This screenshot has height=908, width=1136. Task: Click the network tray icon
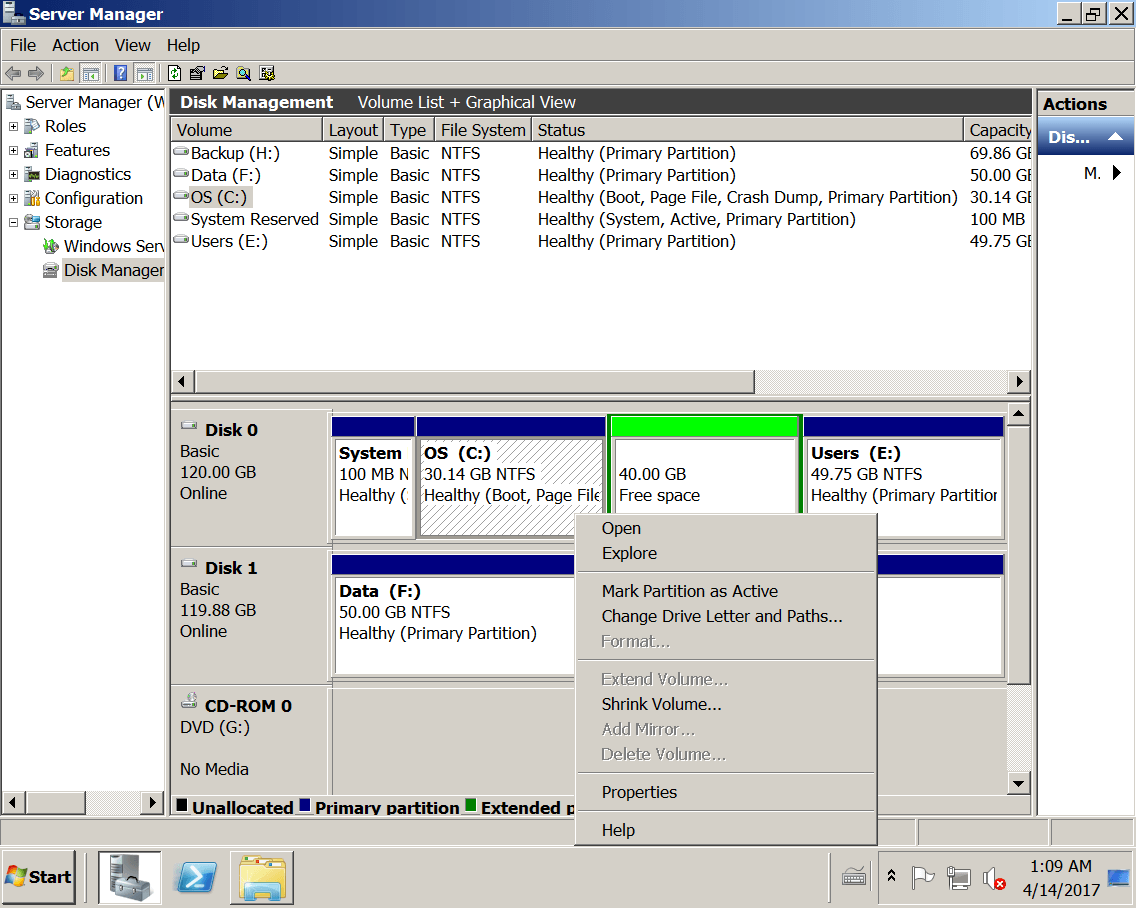coord(958,878)
